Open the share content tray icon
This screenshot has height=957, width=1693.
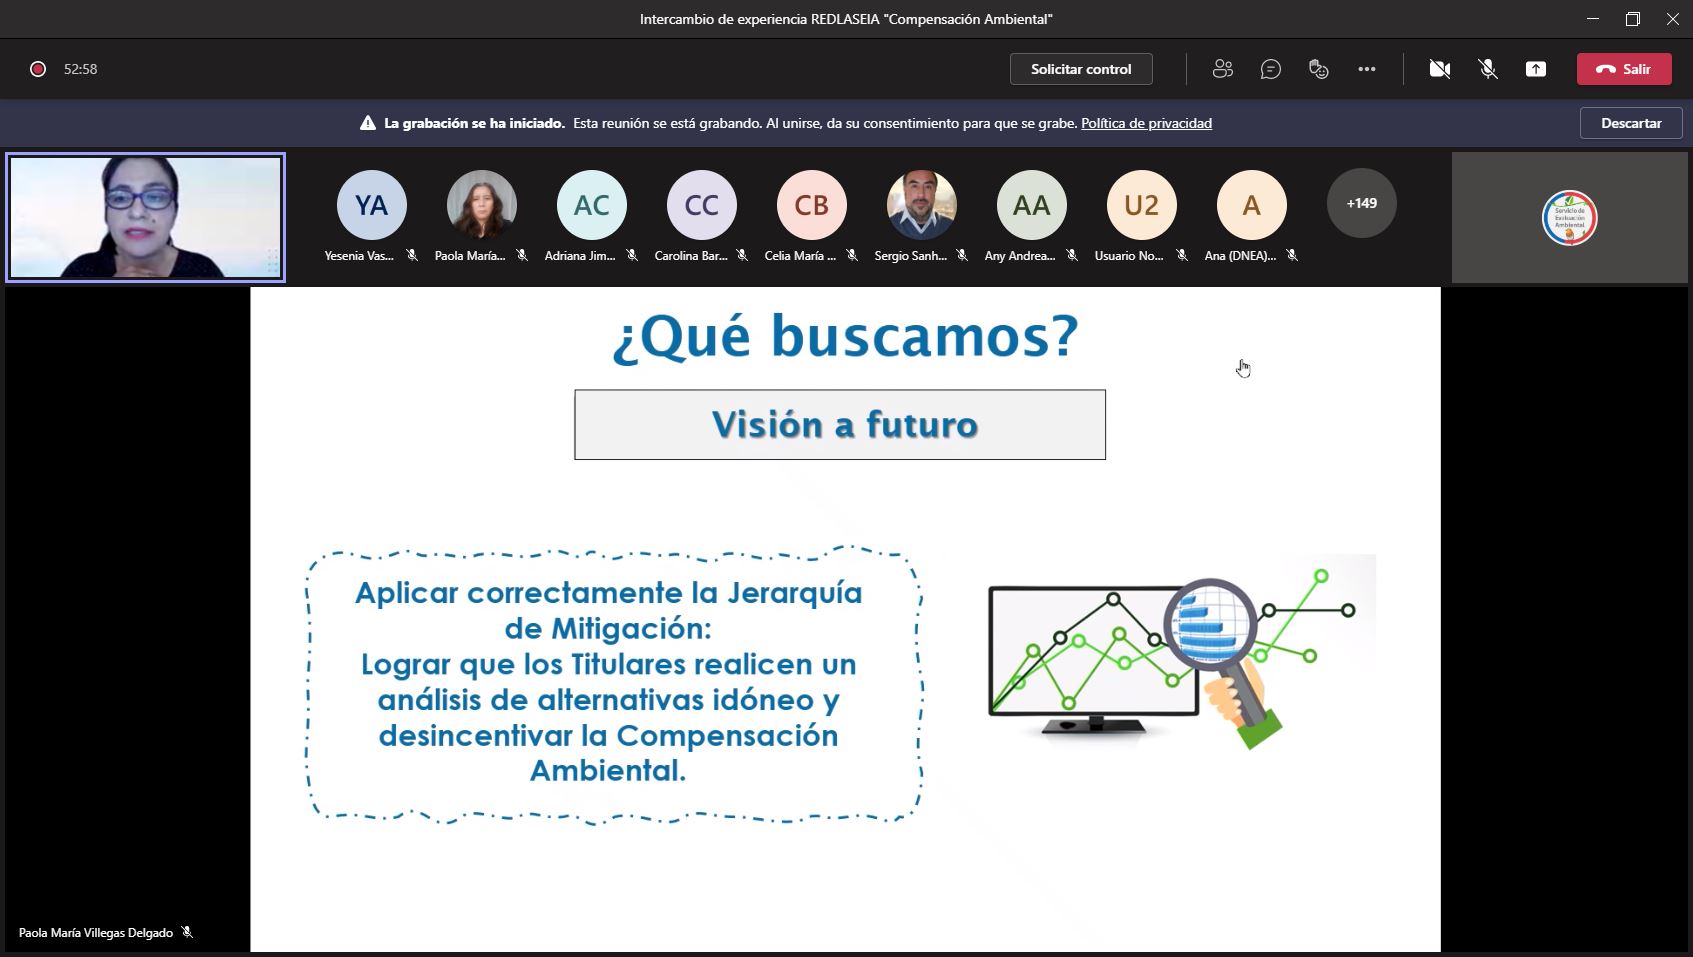click(1535, 69)
